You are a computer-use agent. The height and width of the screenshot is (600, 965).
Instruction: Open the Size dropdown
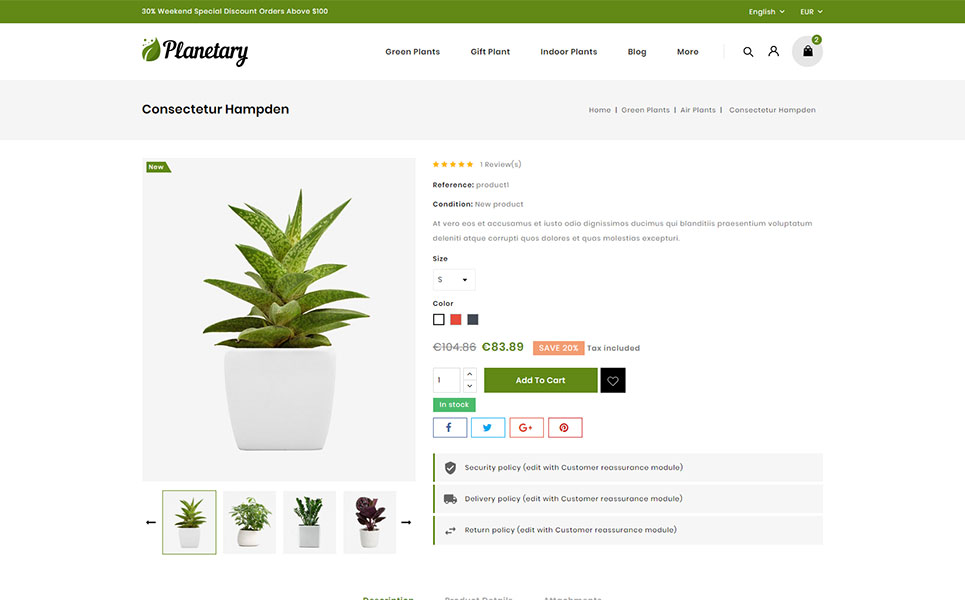(454, 279)
